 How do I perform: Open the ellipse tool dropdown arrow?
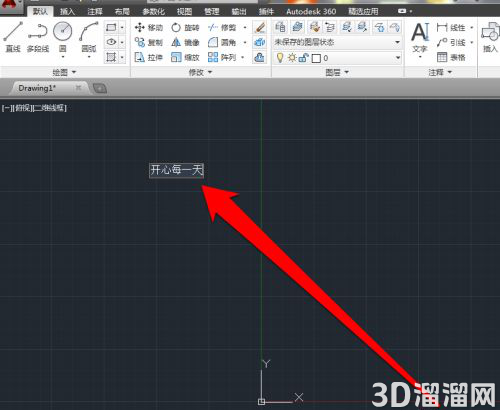(x=122, y=42)
